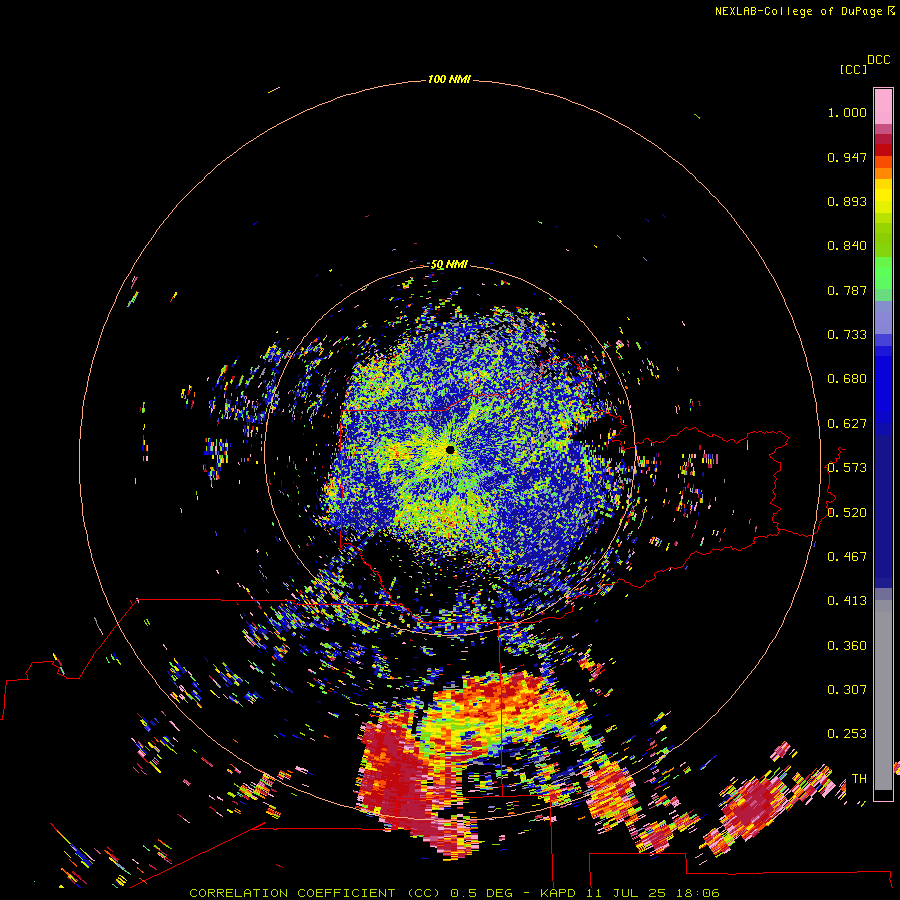Click the 50 NMI range ring label
Image resolution: width=900 pixels, height=900 pixels.
click(x=449, y=264)
